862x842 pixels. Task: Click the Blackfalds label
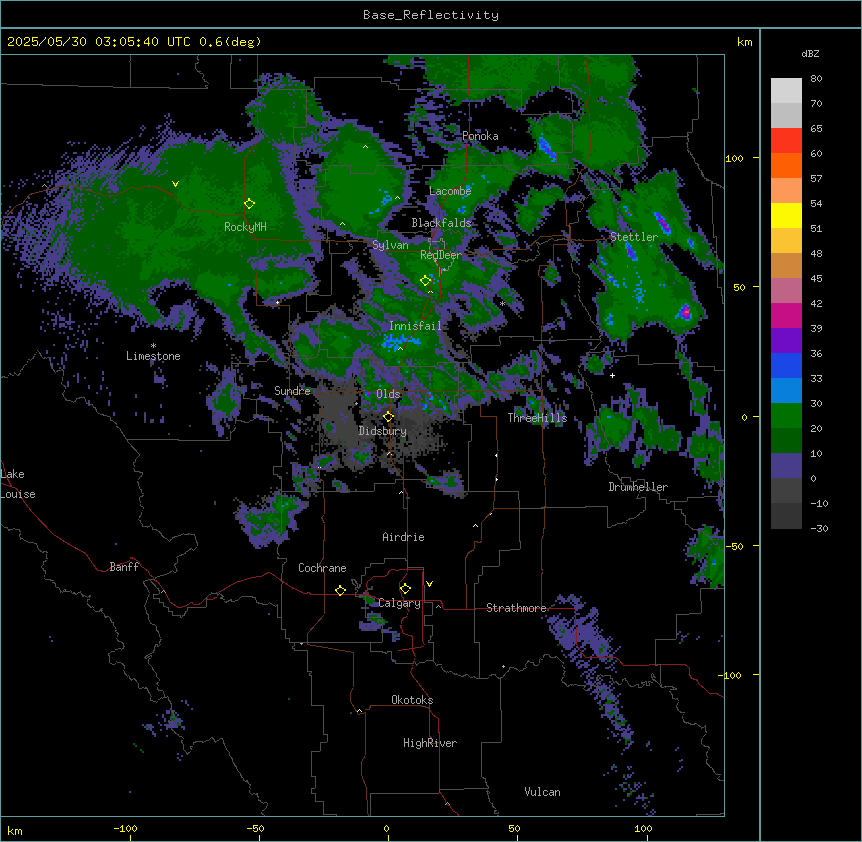[441, 223]
